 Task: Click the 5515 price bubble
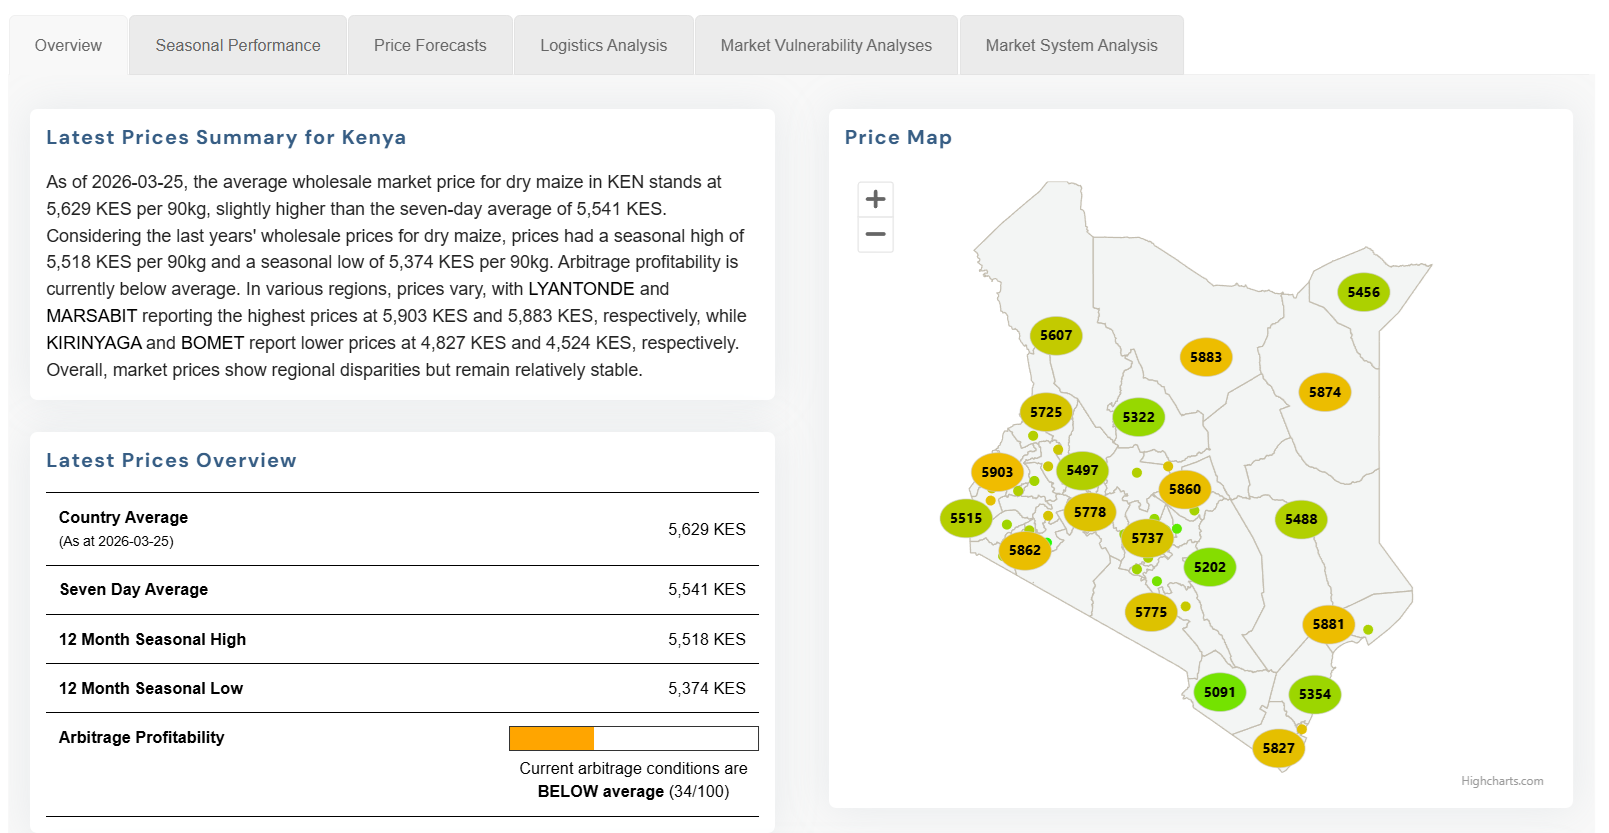[x=965, y=518]
